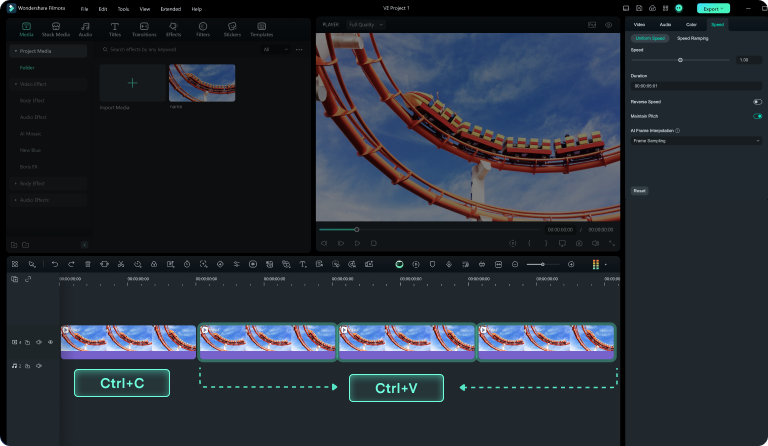Open the timeline audio mixer meter
Screen dimensions: 768x446
[596, 264]
